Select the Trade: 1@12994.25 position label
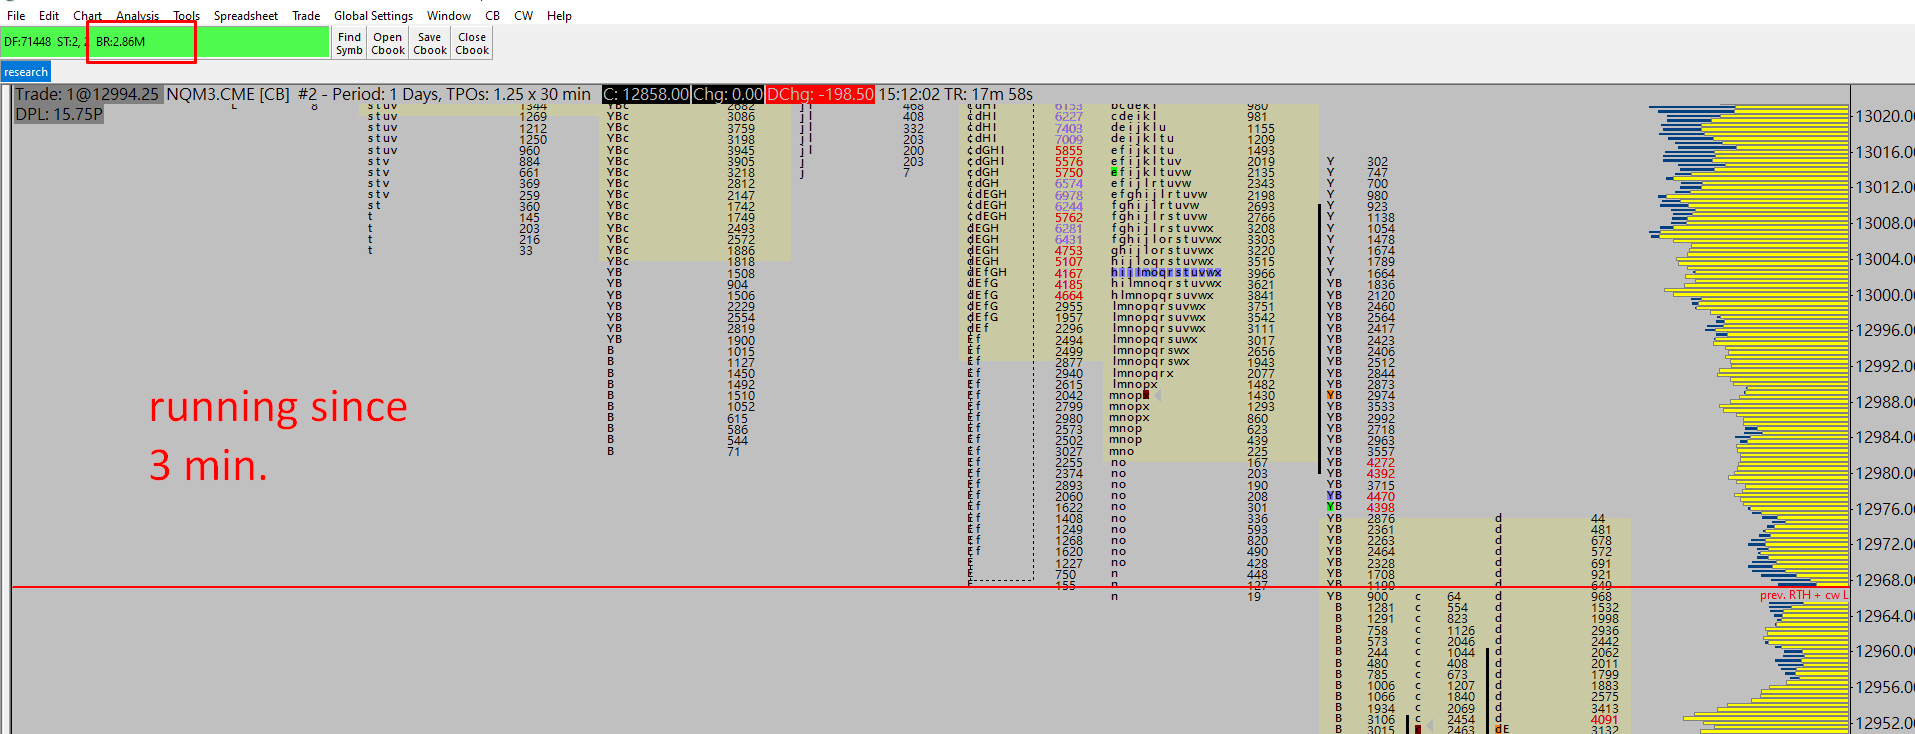The image size is (1915, 734). (x=87, y=94)
